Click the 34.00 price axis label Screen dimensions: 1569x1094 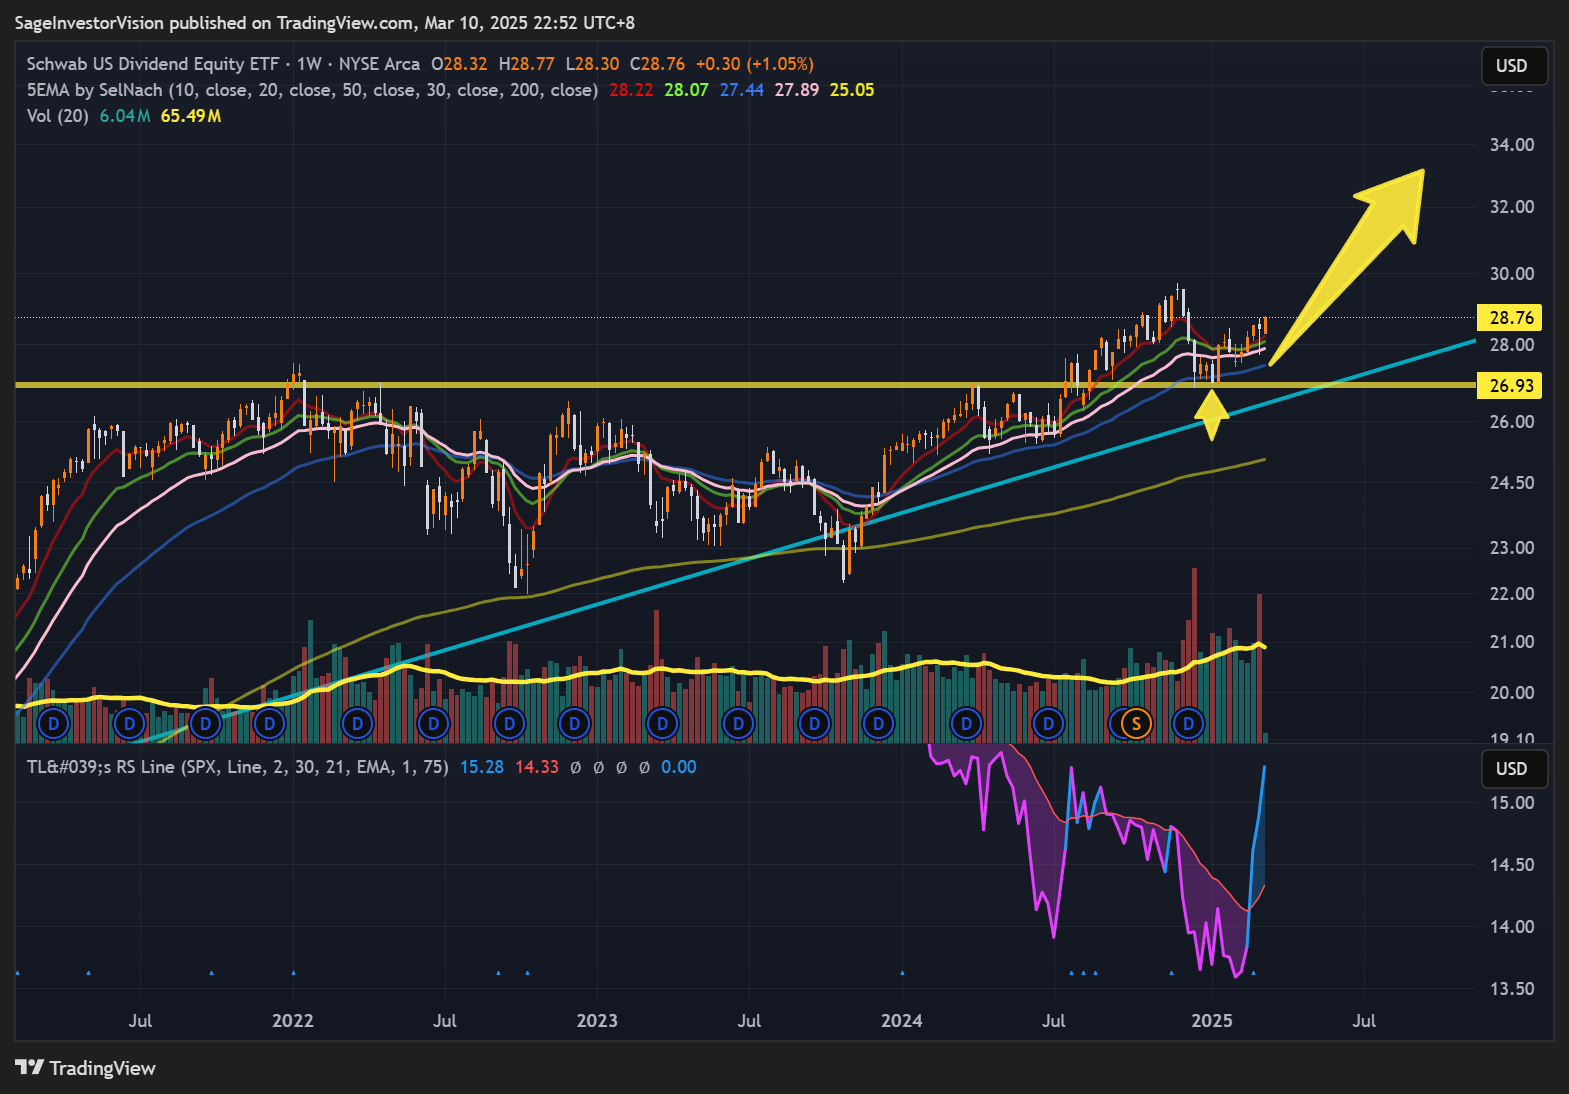tap(1512, 145)
